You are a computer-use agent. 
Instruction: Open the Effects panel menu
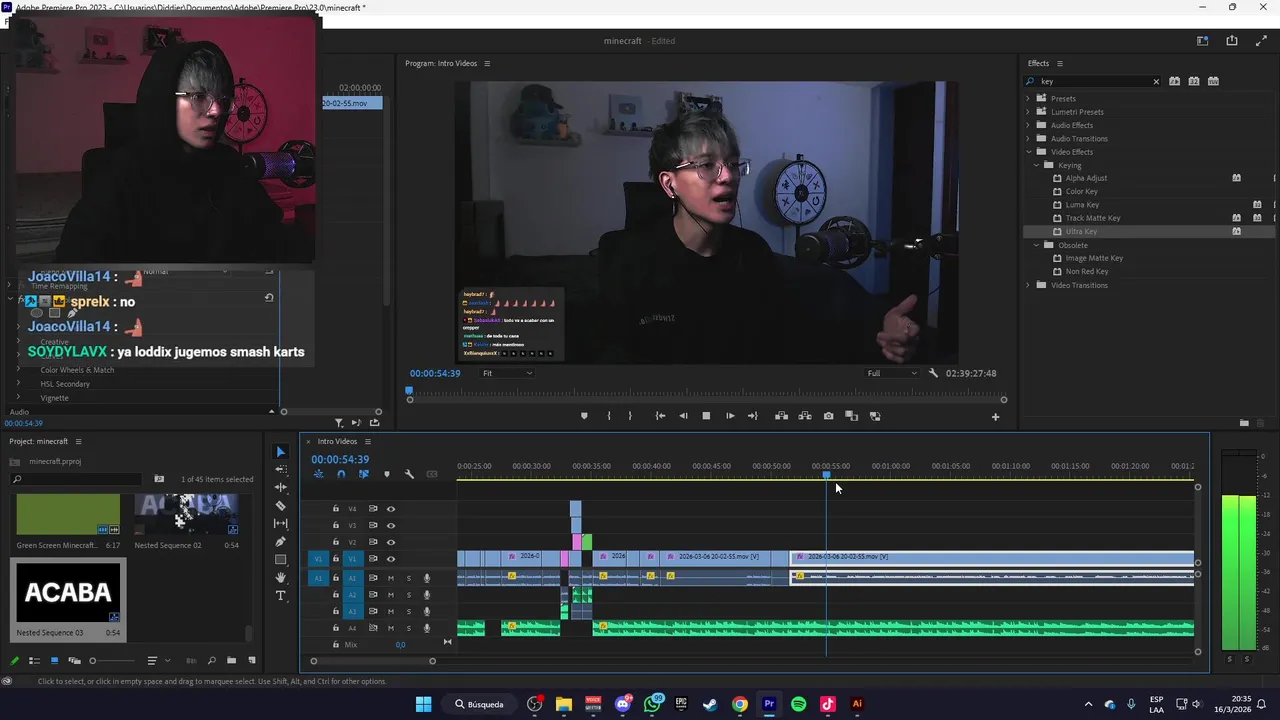click(1060, 63)
